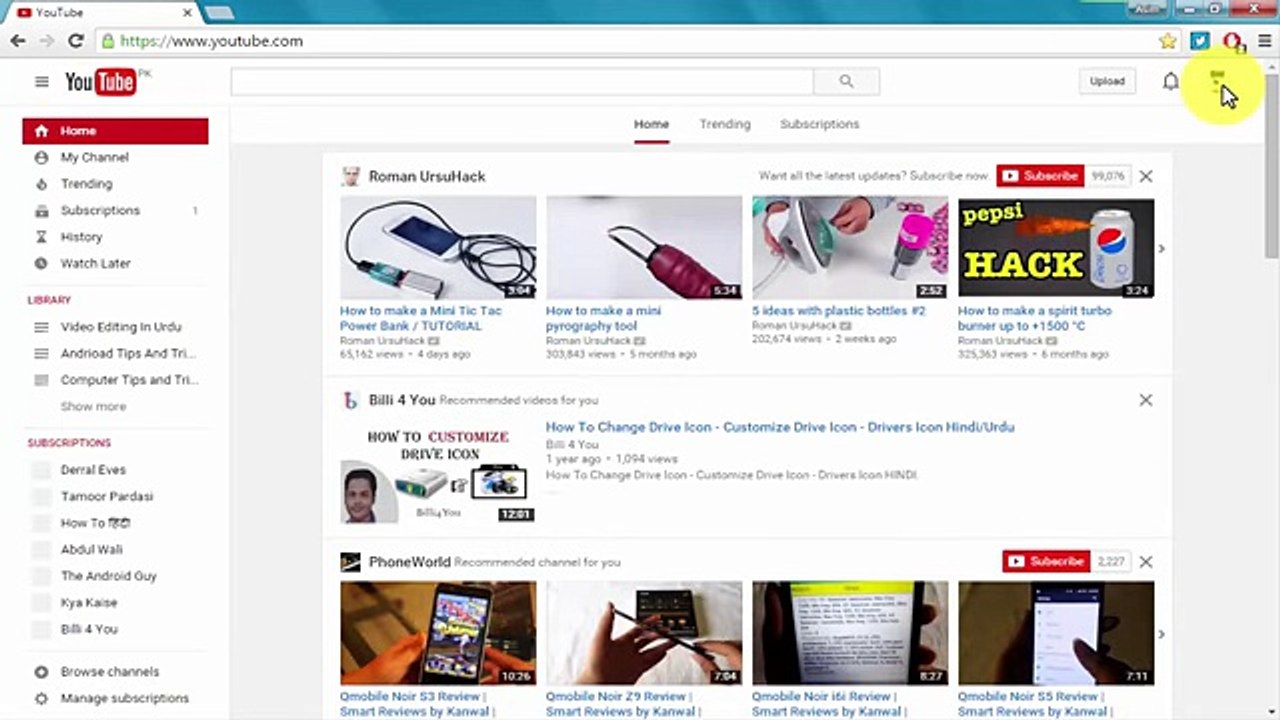Open Mini Tic Tac Power Bank thumbnail

coord(438,248)
